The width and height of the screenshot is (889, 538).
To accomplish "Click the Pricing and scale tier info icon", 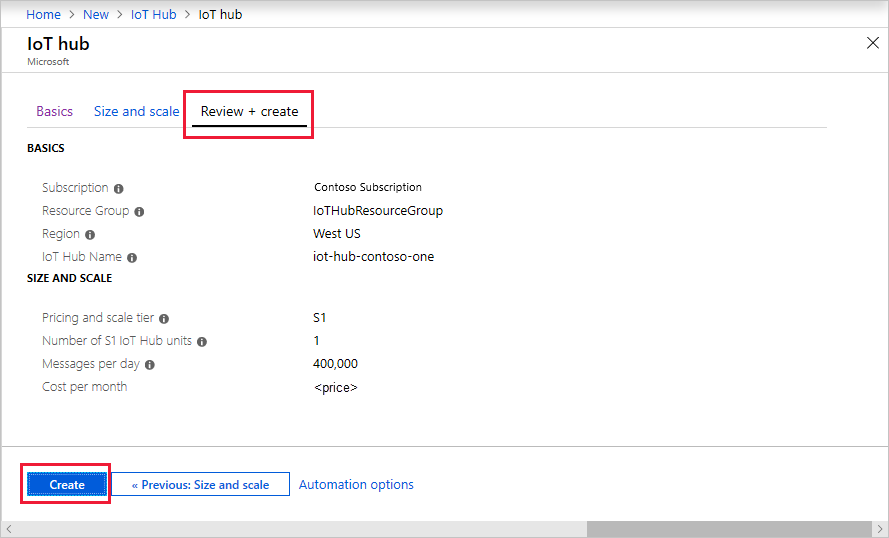I will point(164,319).
